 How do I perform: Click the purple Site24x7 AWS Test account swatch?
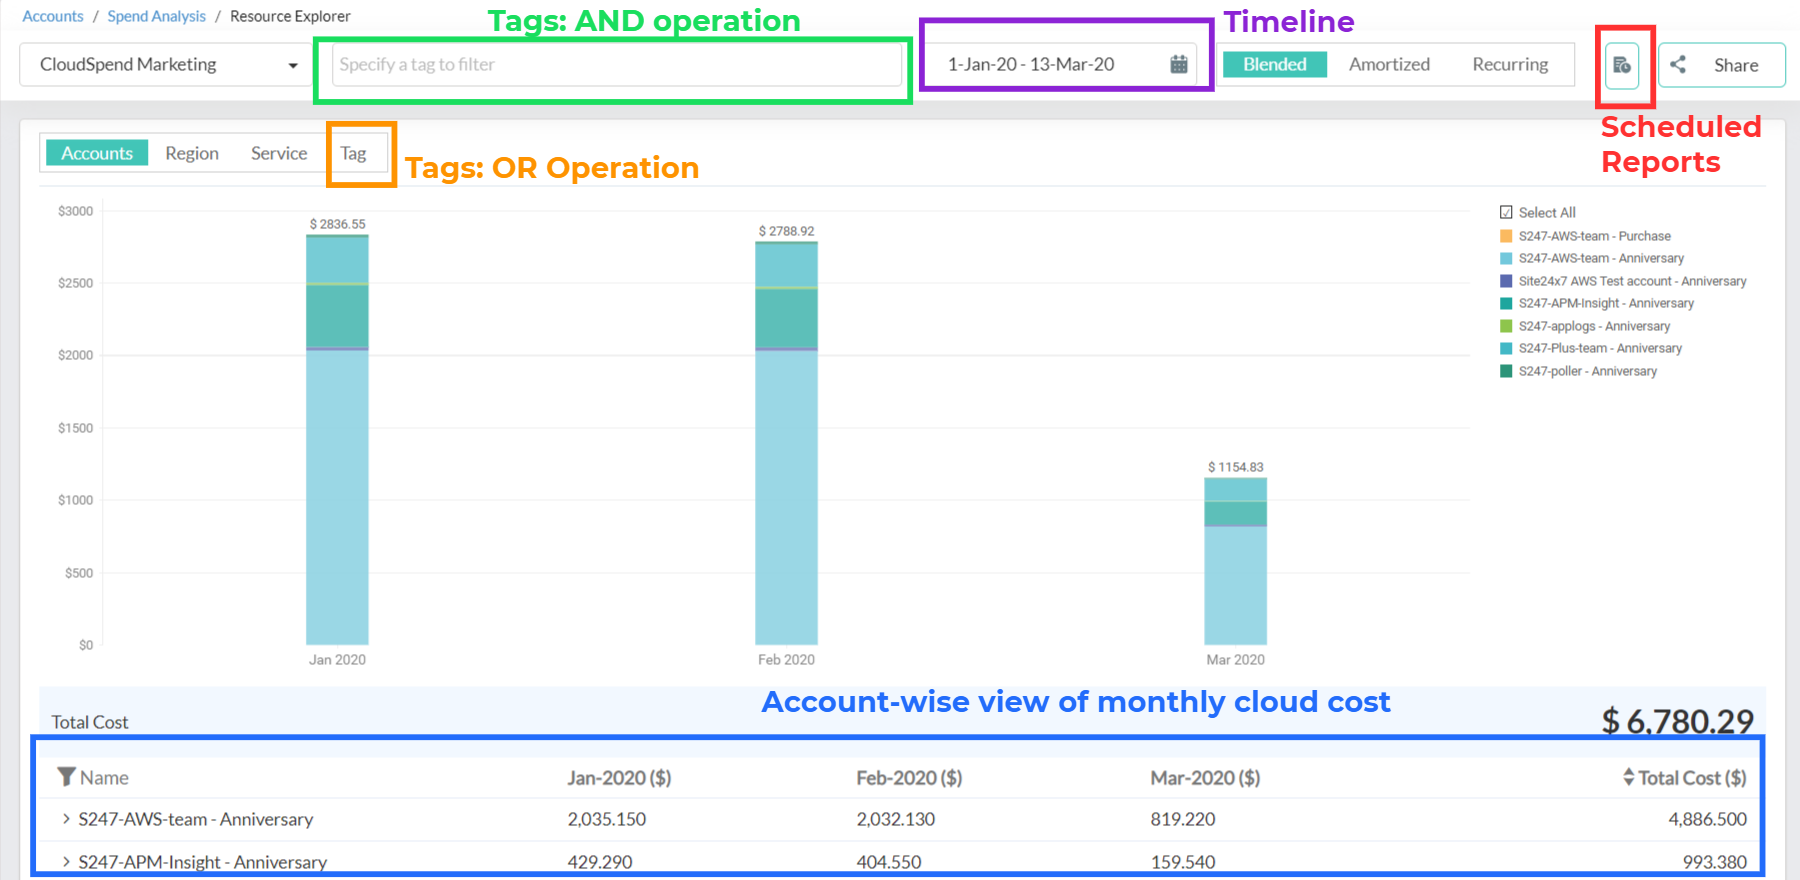coord(1506,281)
